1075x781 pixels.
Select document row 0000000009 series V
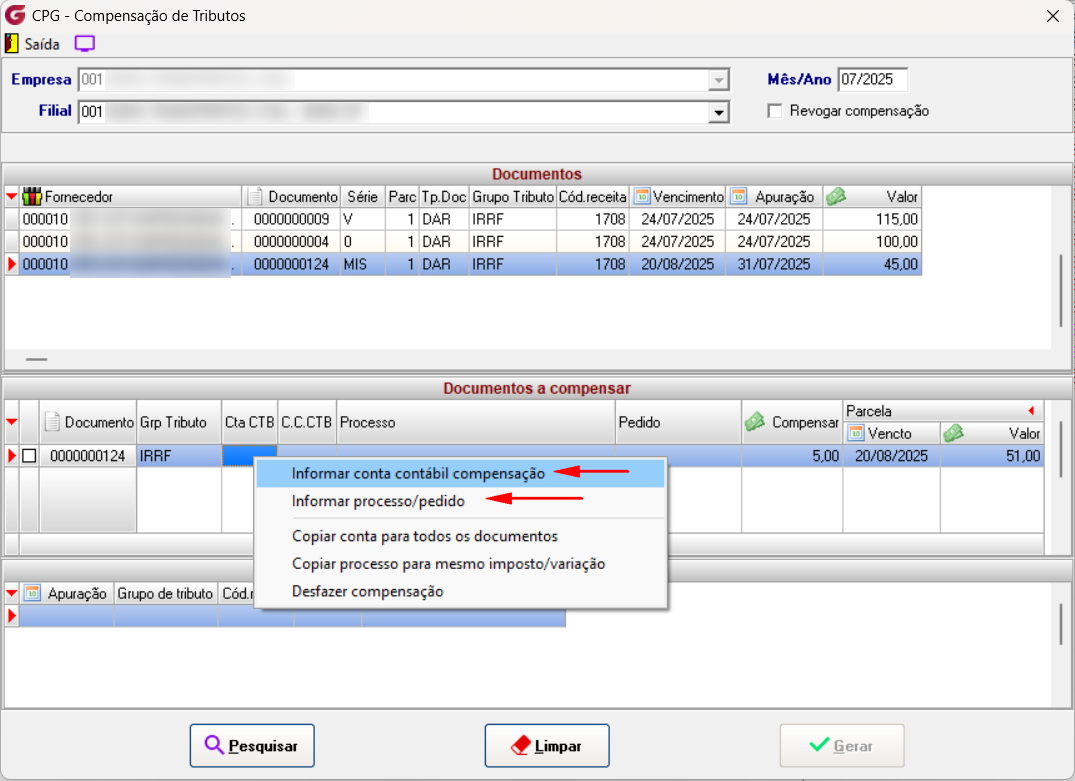[x=470, y=219]
